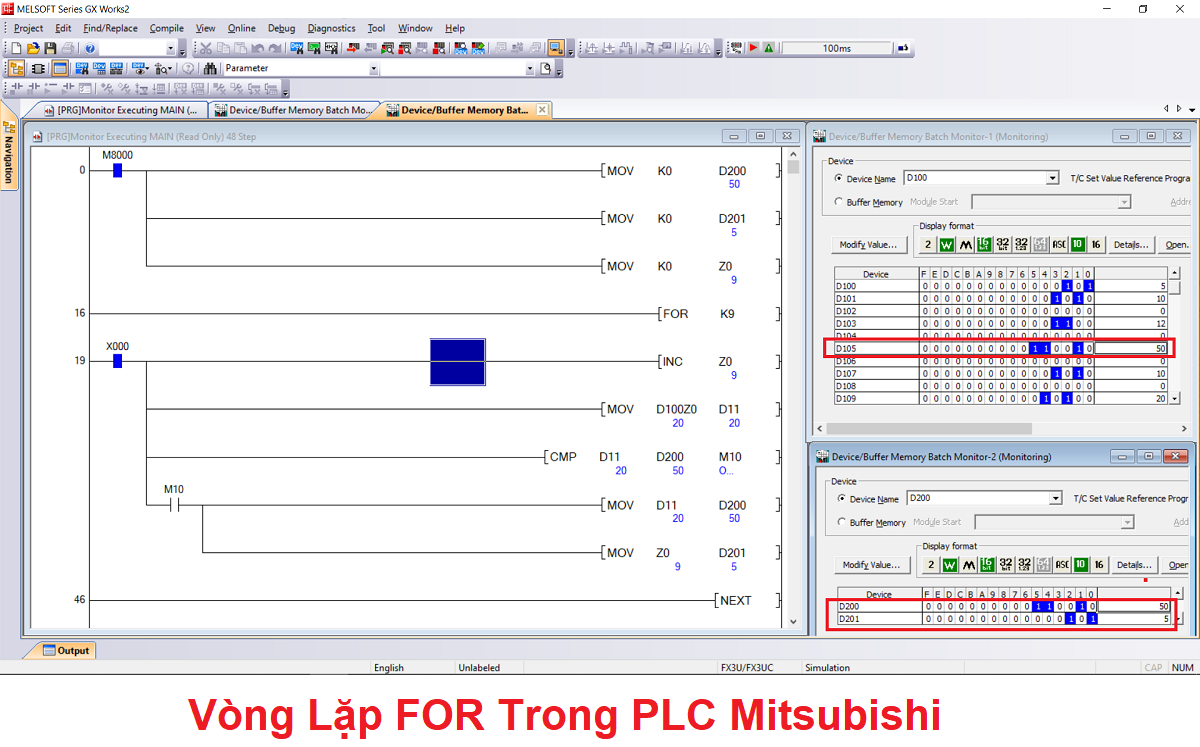Click the project tree Navigation icon
The height and width of the screenshot is (747, 1200).
point(17,68)
